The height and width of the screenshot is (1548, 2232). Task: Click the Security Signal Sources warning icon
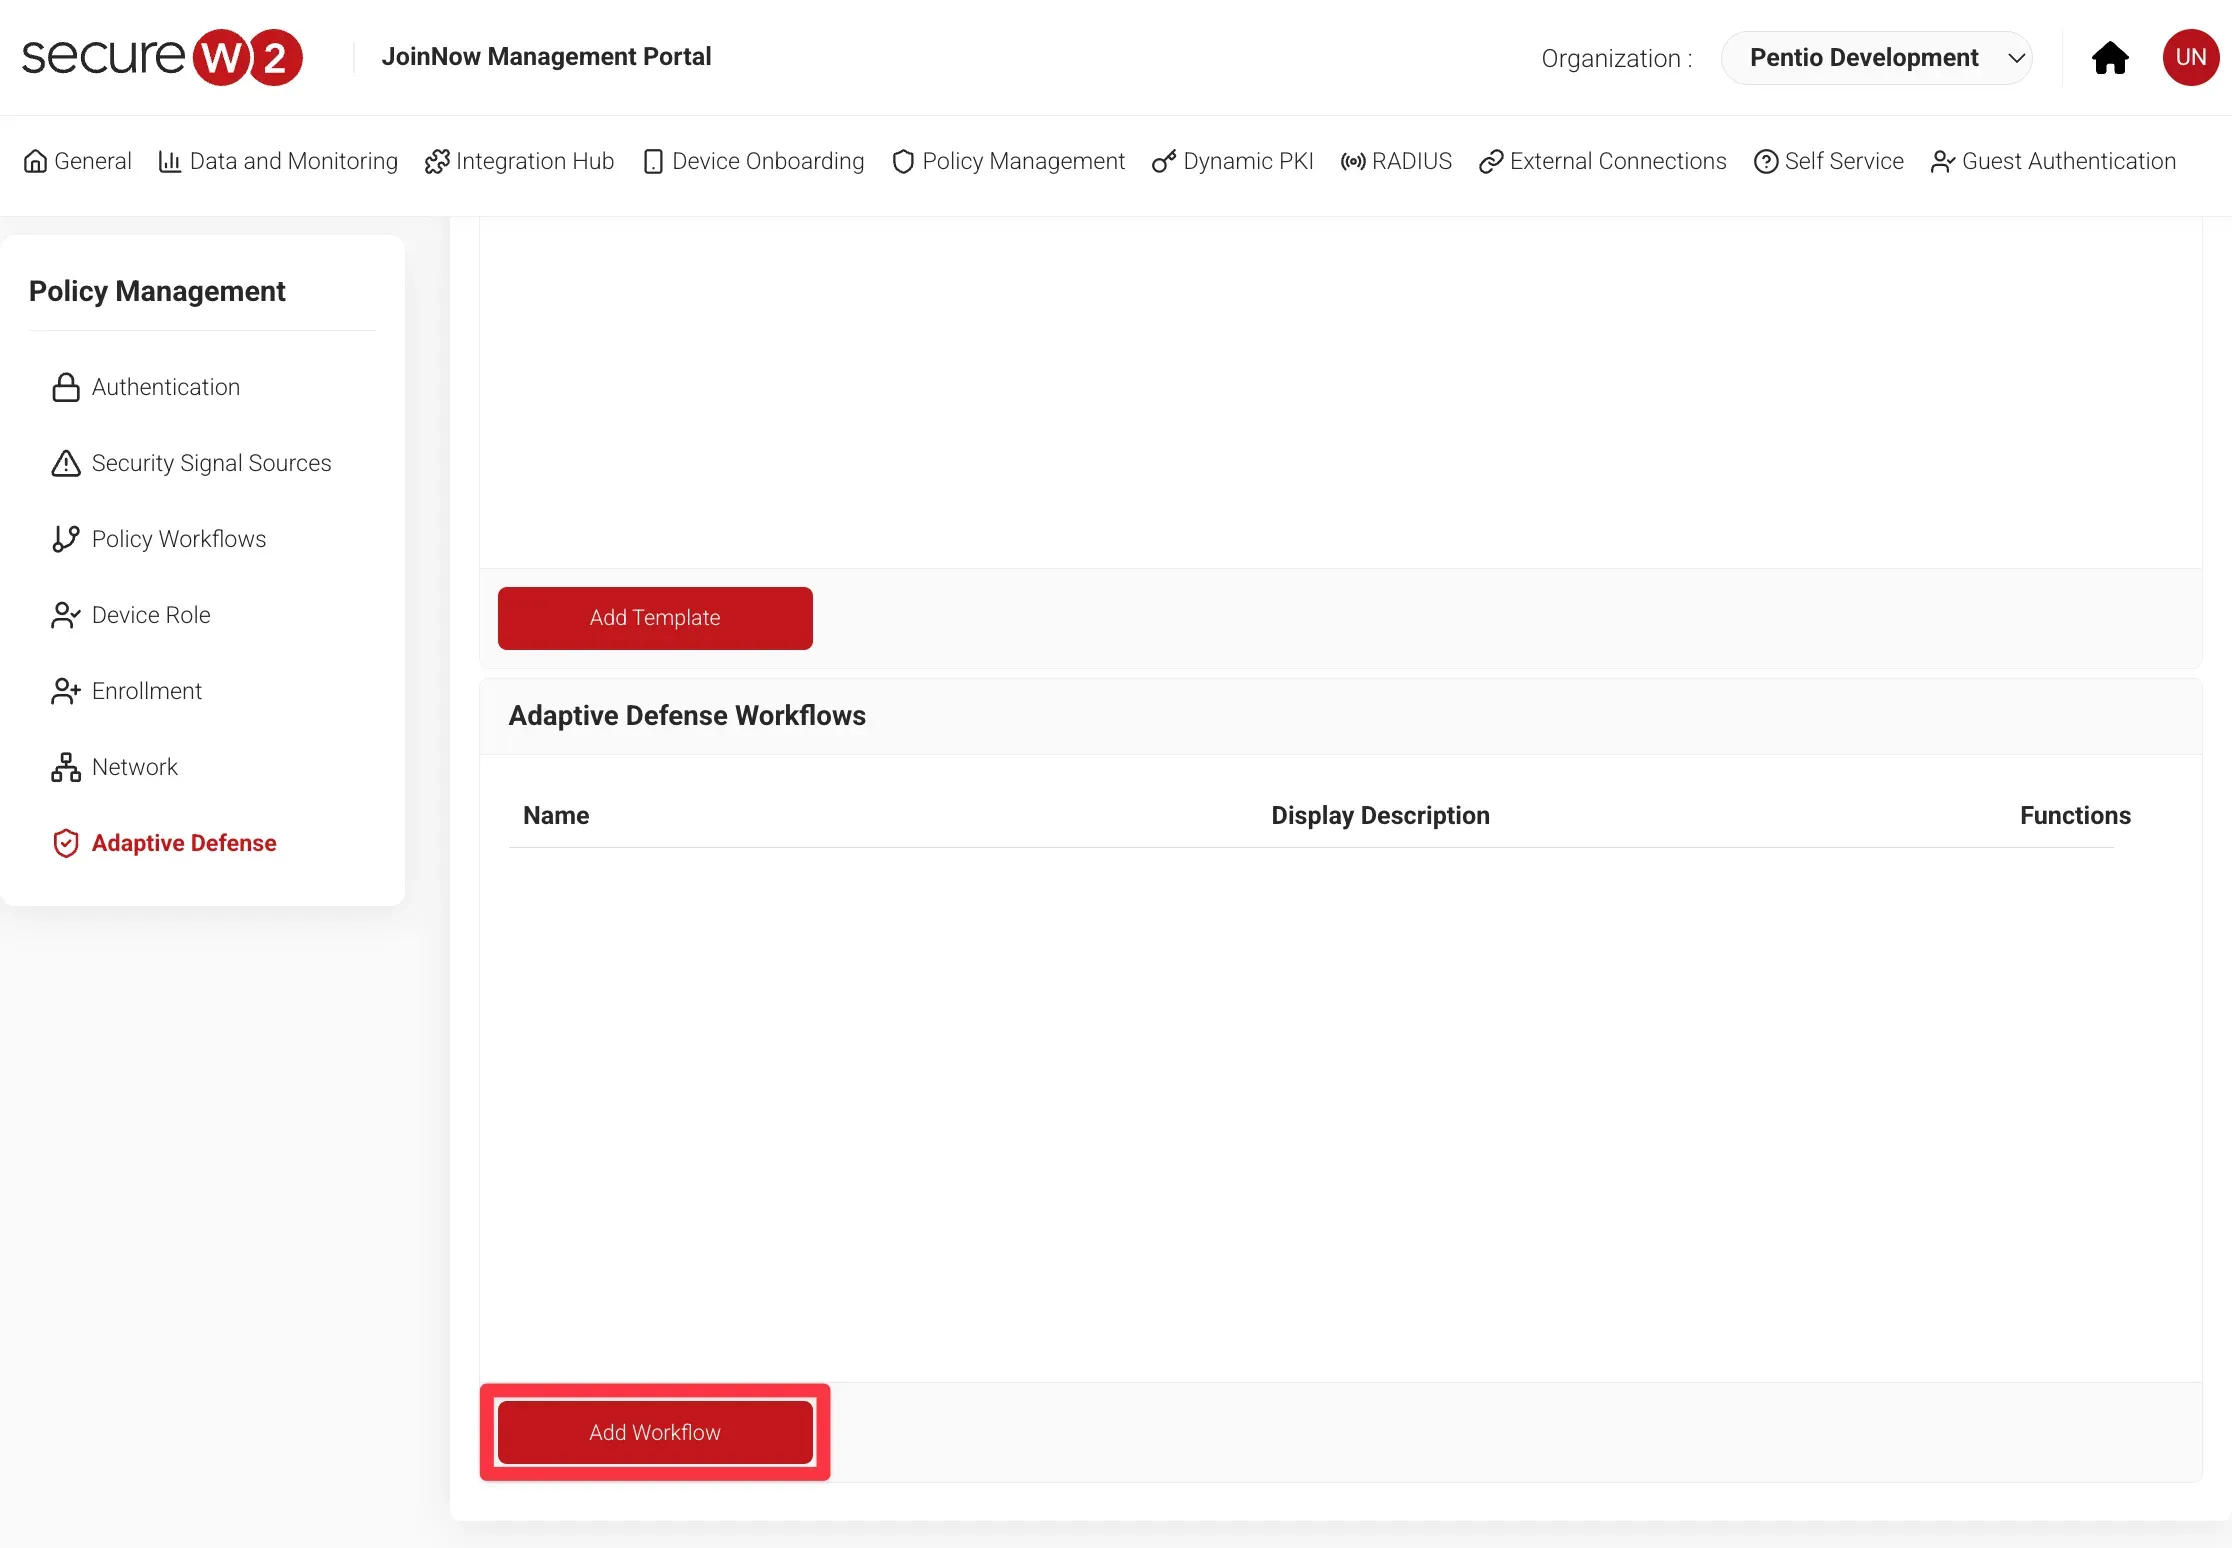(66, 463)
